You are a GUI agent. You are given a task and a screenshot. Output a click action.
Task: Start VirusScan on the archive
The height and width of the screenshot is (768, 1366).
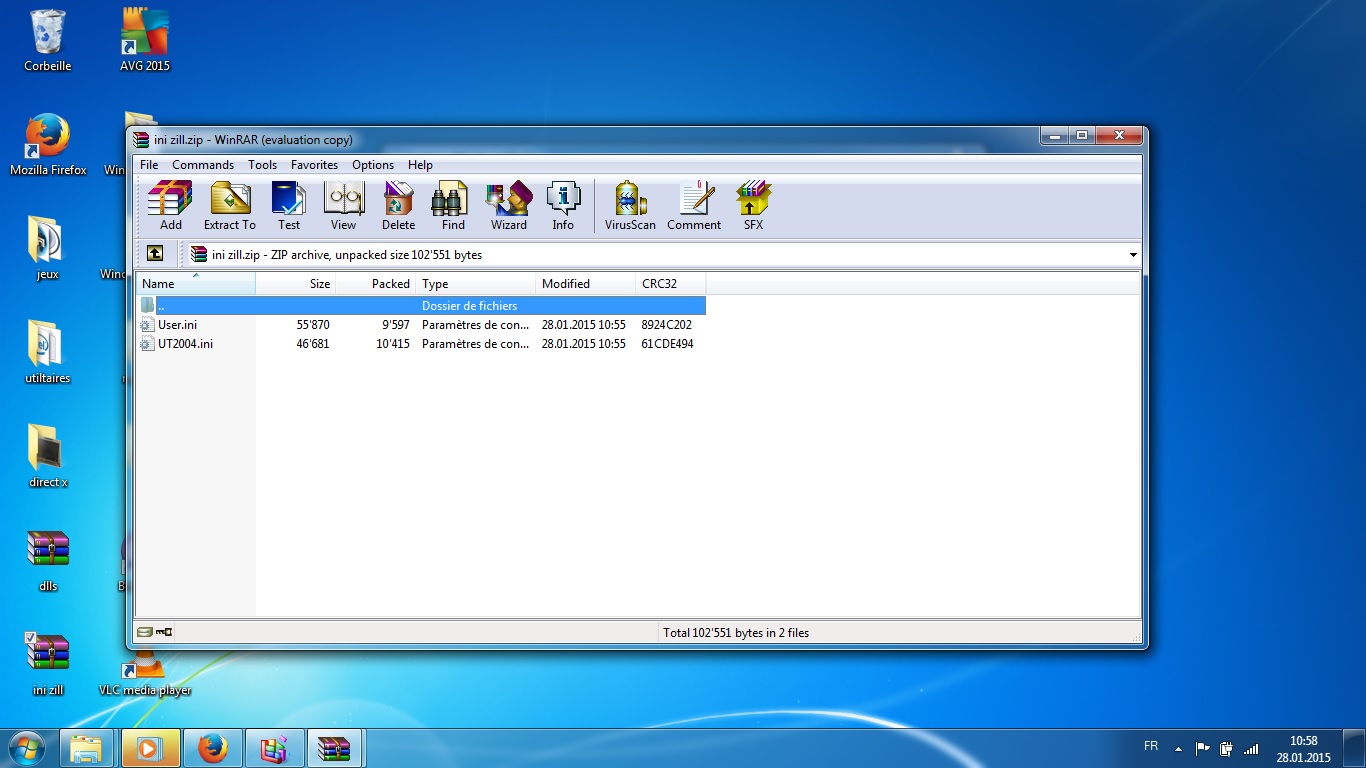[630, 205]
